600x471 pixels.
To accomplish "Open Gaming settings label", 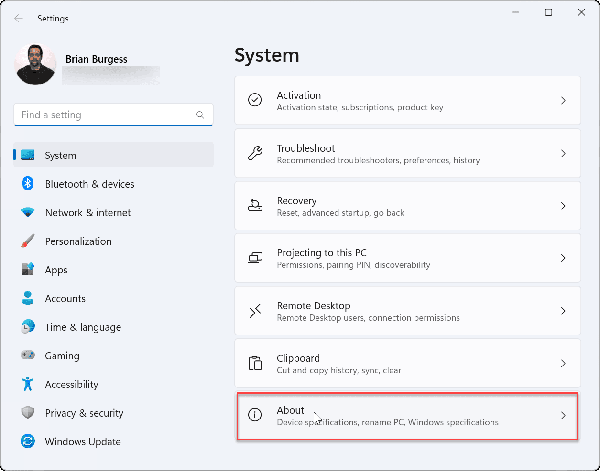I will (x=62, y=356).
